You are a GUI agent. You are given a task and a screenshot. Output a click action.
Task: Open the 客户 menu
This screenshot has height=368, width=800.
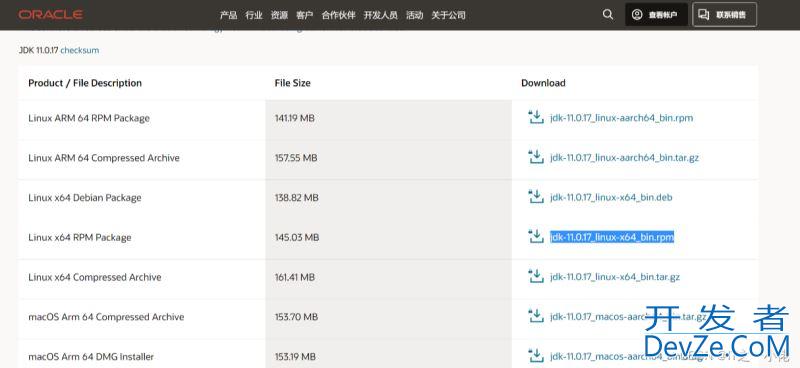305,15
